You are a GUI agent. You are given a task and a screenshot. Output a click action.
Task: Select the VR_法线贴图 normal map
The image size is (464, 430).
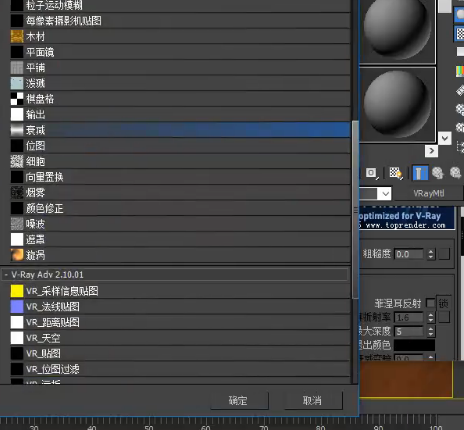(x=180, y=307)
